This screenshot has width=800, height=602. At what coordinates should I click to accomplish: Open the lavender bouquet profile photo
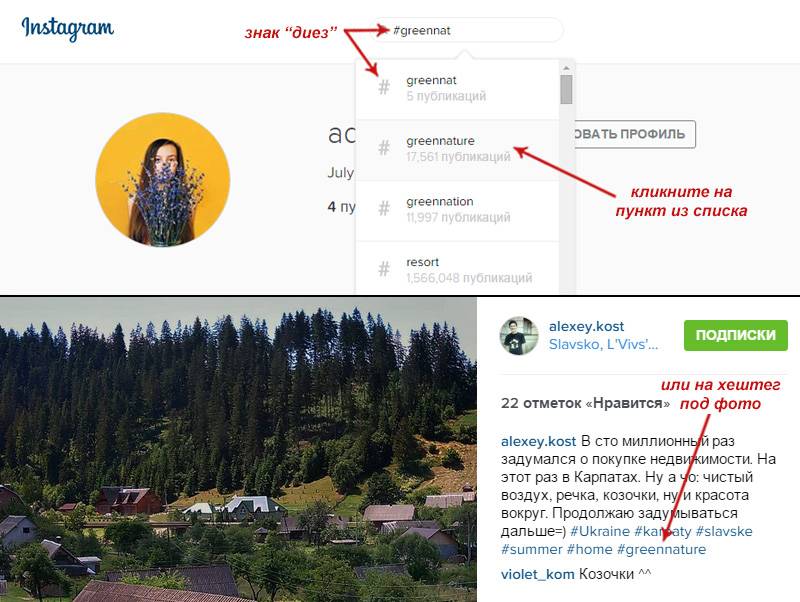(163, 180)
